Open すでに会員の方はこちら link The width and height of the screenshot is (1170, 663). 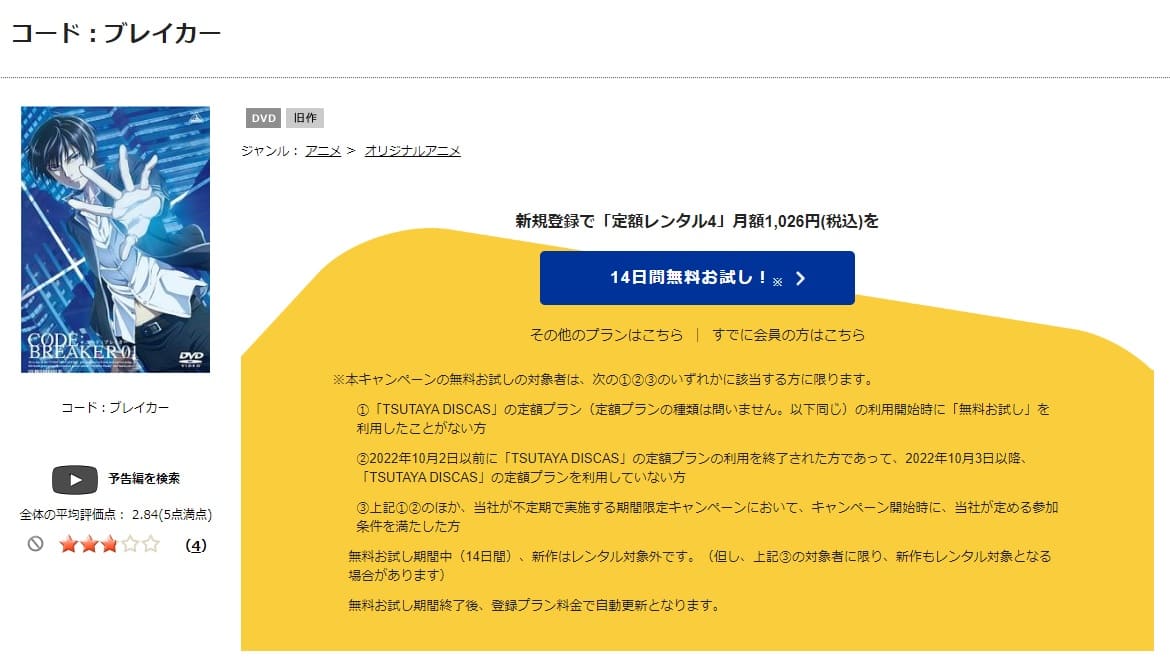coord(788,335)
